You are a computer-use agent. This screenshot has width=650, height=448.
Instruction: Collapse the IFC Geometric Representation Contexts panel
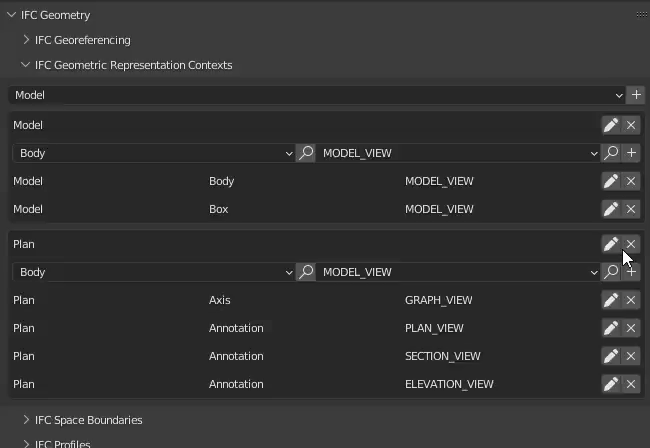132,65
